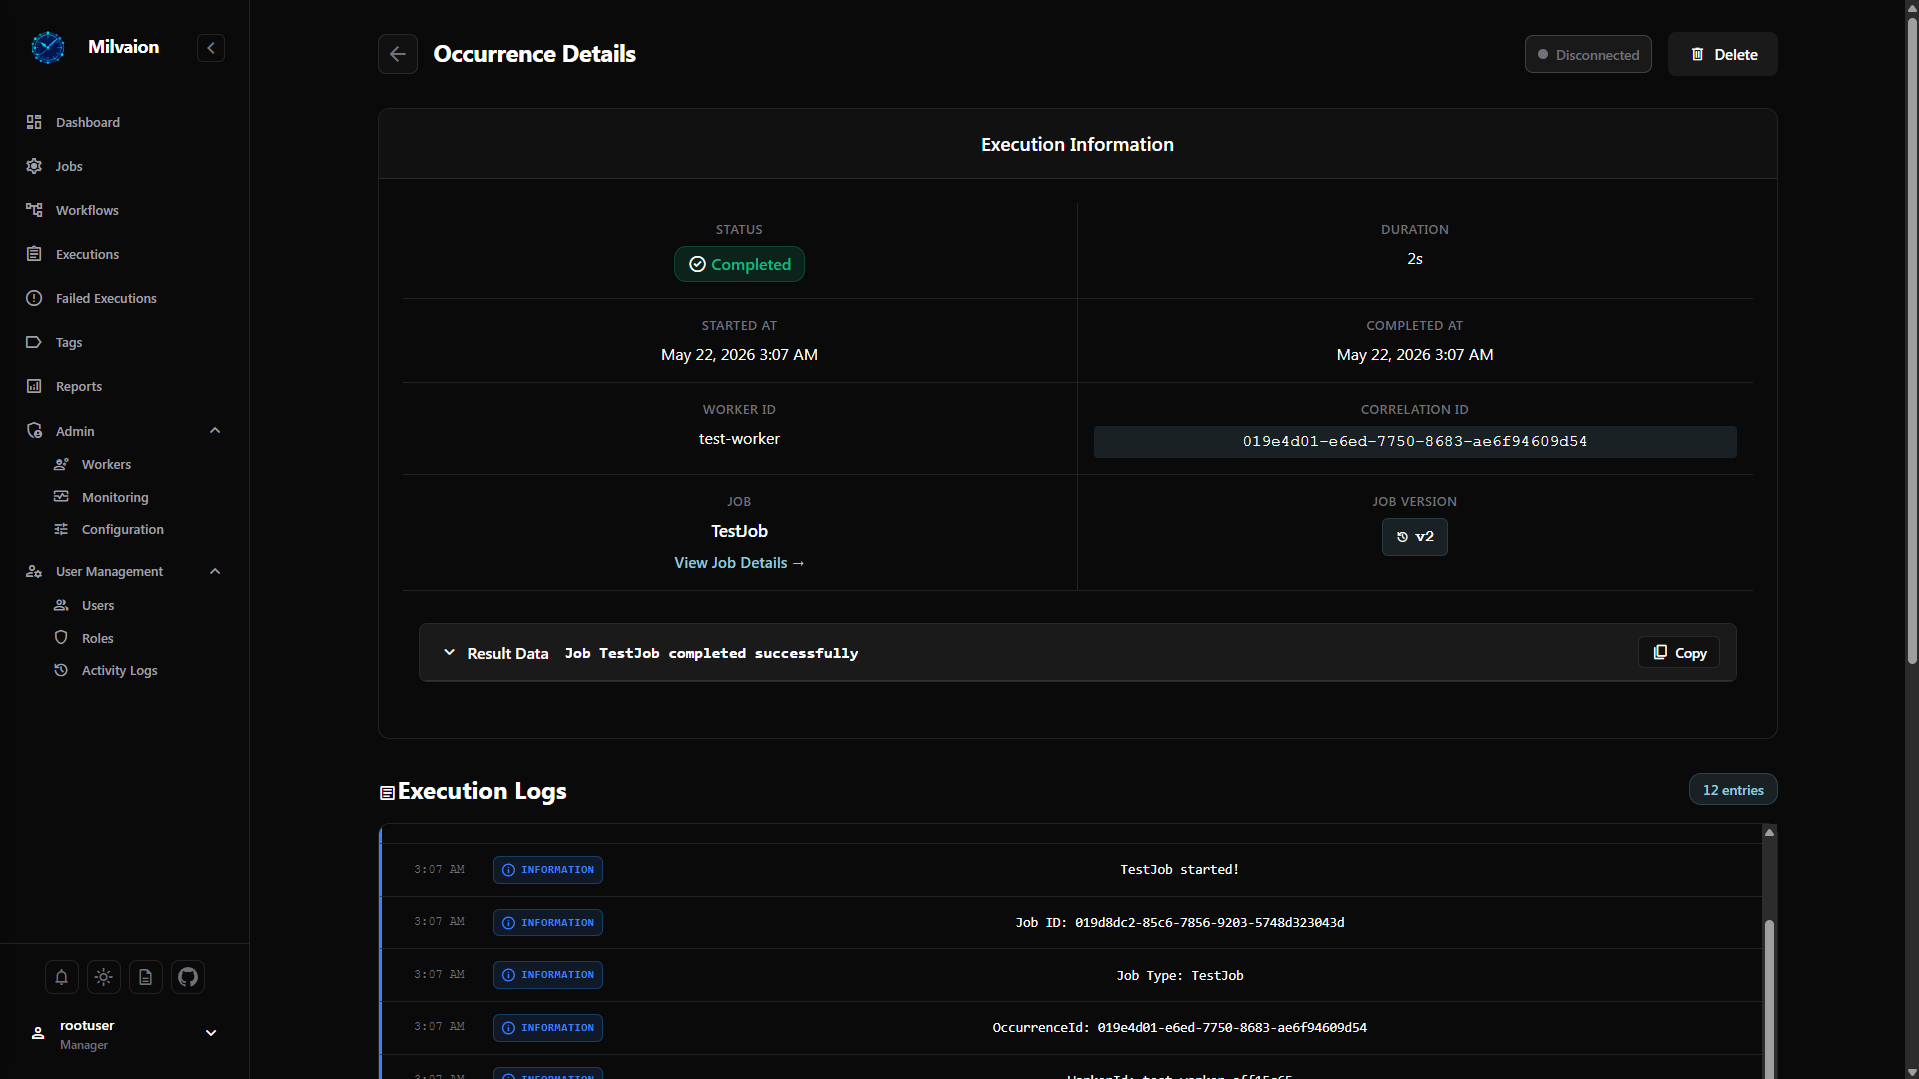Click the v2 job version badge

pos(1414,537)
